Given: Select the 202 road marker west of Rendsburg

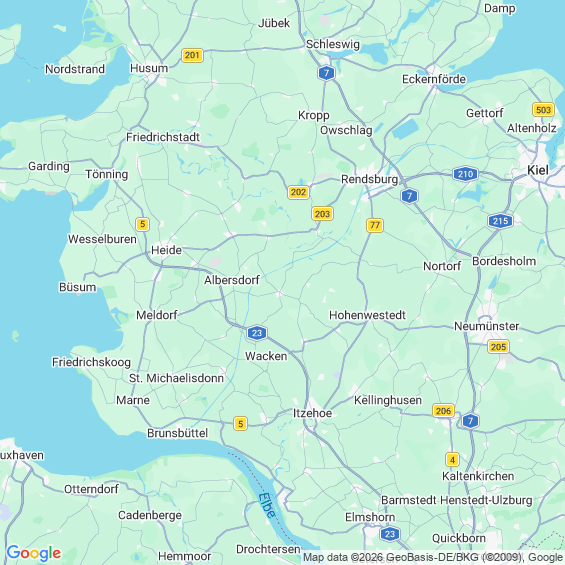Looking at the screenshot, I should point(298,192).
